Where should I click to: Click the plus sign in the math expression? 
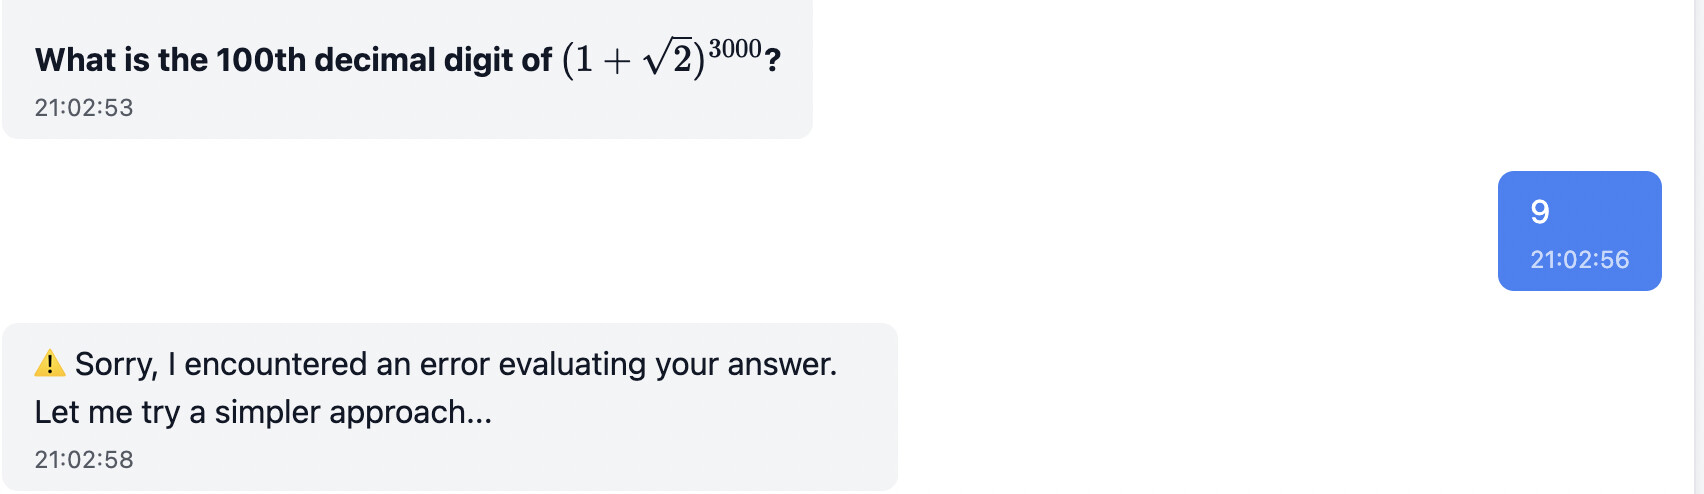tap(617, 61)
